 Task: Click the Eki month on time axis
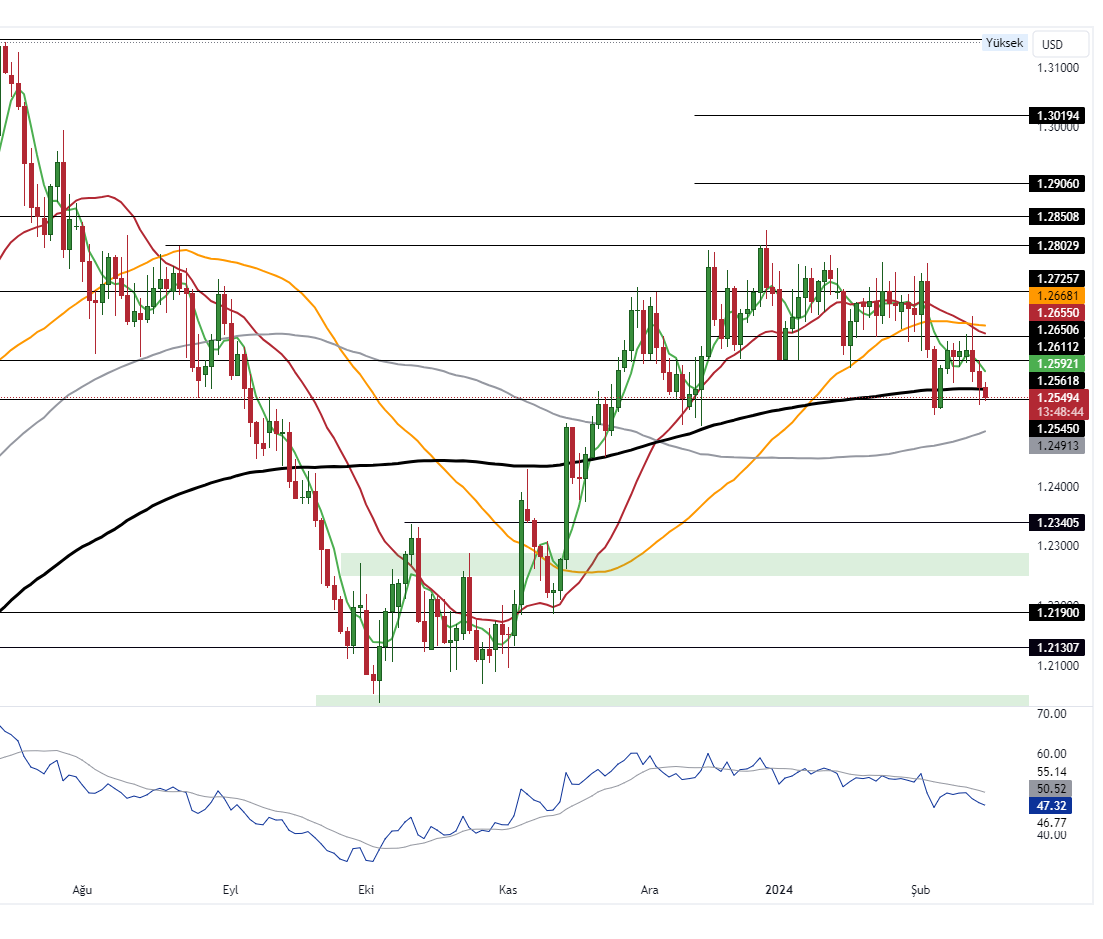[365, 889]
